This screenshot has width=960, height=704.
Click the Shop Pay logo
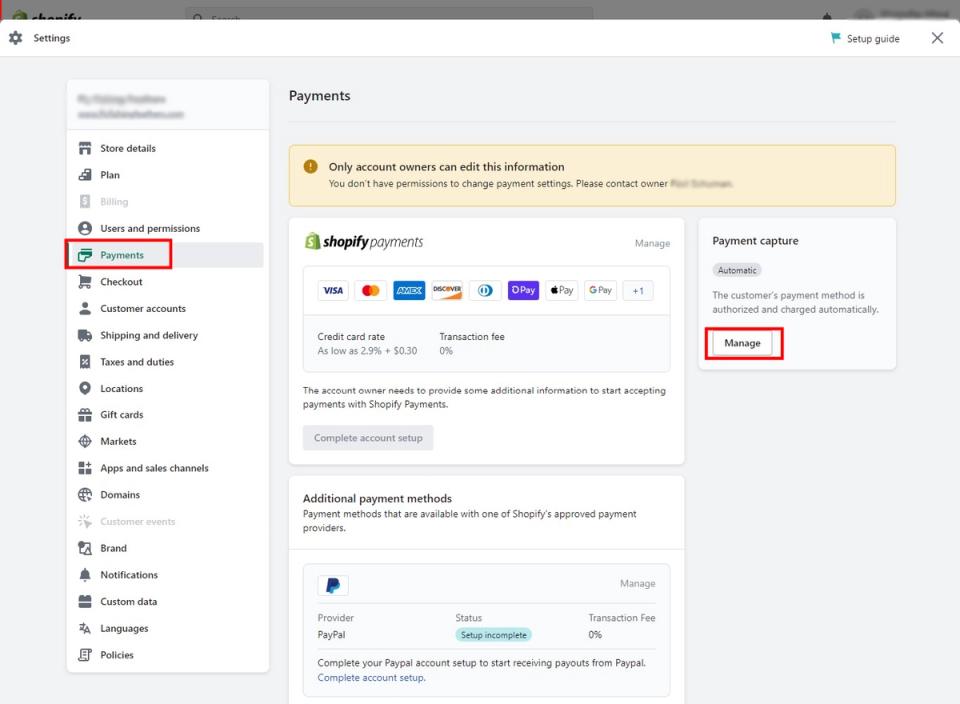[523, 290]
